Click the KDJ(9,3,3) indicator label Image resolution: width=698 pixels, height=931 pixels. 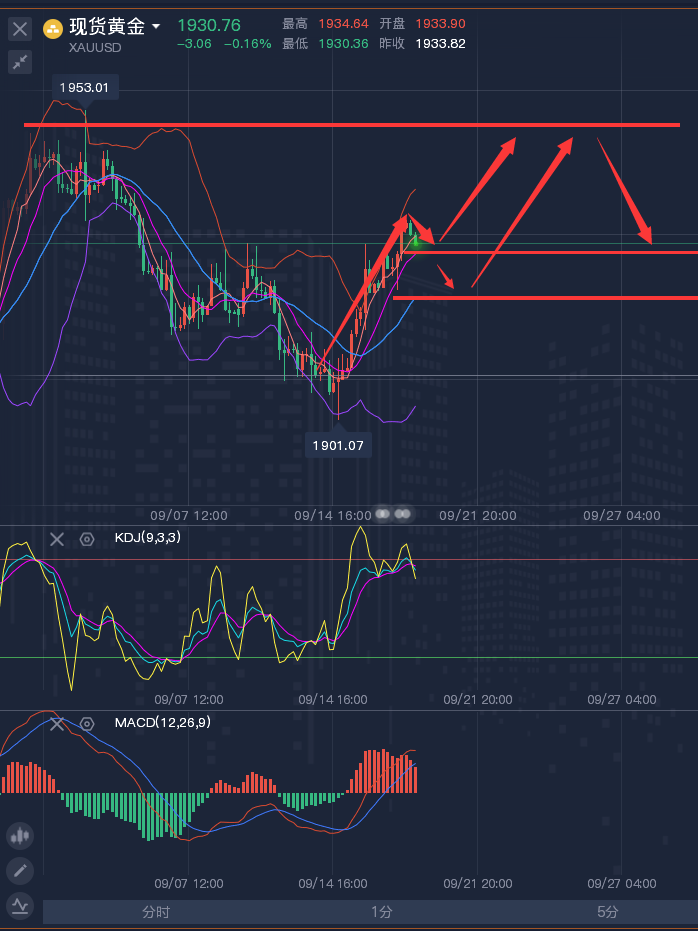(x=147, y=537)
